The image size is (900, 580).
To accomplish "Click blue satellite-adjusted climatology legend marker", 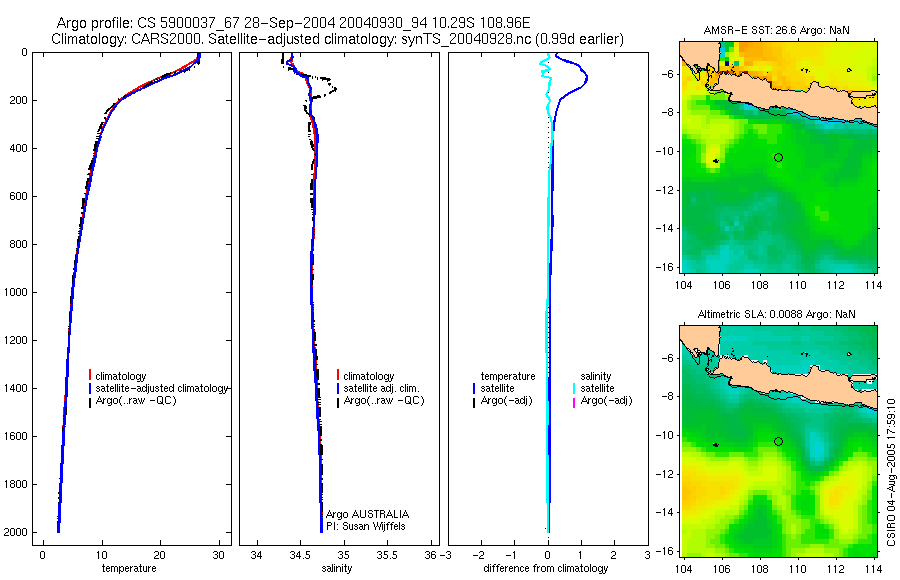I will click(x=90, y=388).
